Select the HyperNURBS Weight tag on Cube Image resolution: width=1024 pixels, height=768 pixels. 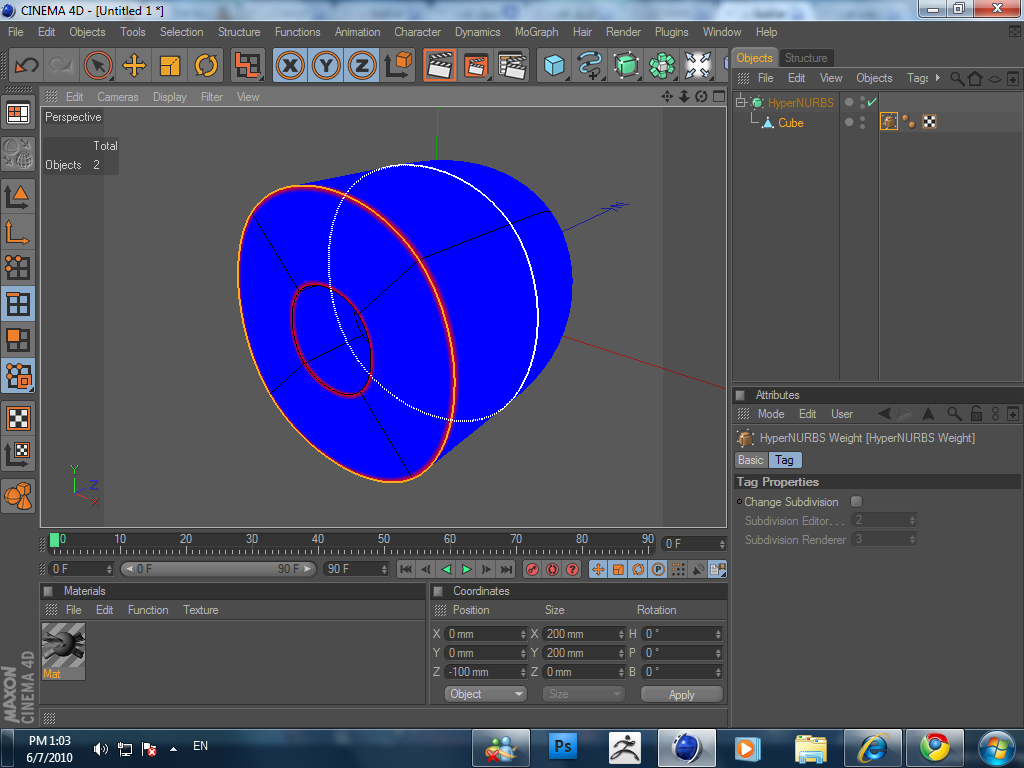889,121
